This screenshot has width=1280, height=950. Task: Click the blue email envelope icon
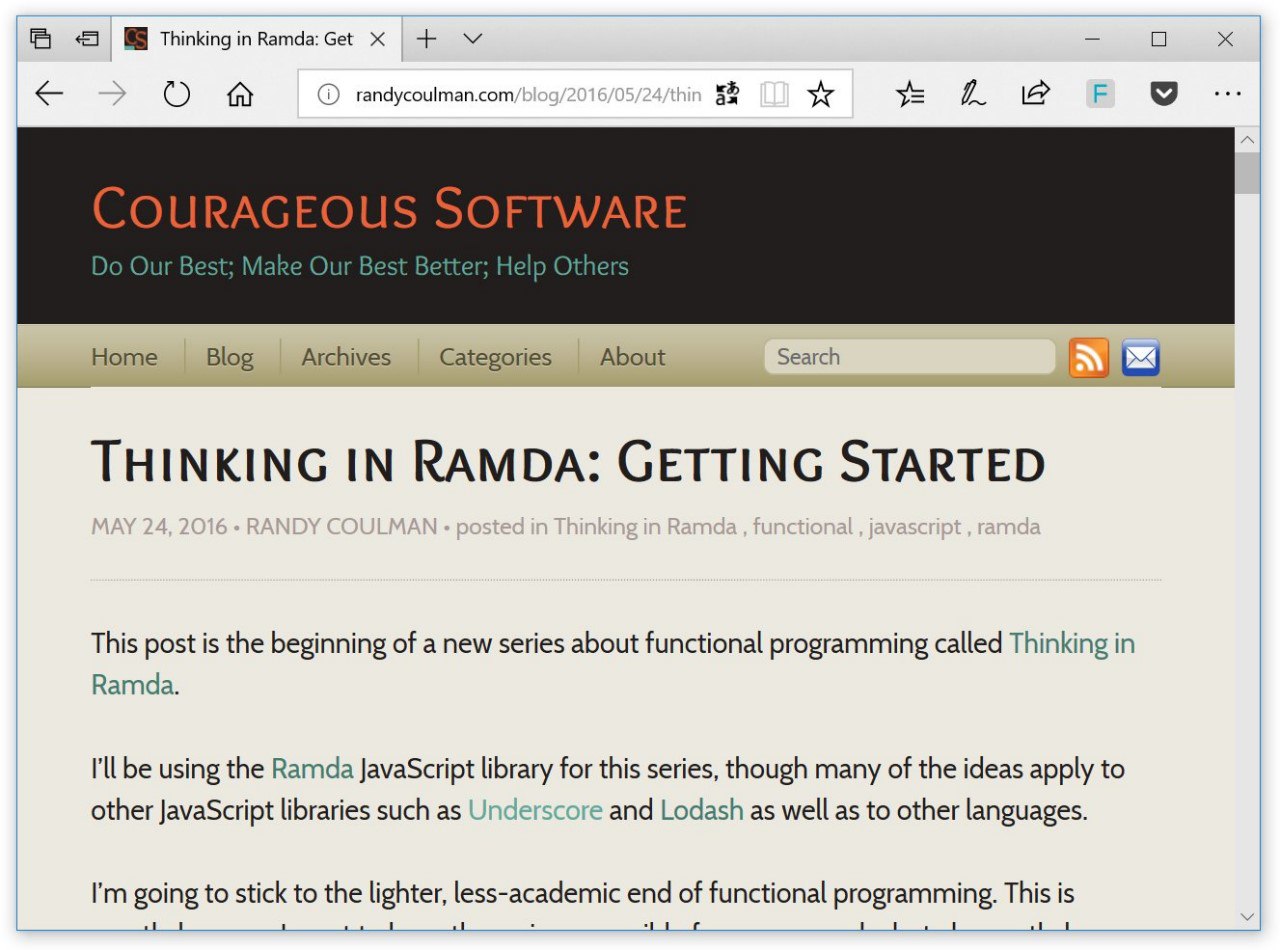[x=1141, y=357]
